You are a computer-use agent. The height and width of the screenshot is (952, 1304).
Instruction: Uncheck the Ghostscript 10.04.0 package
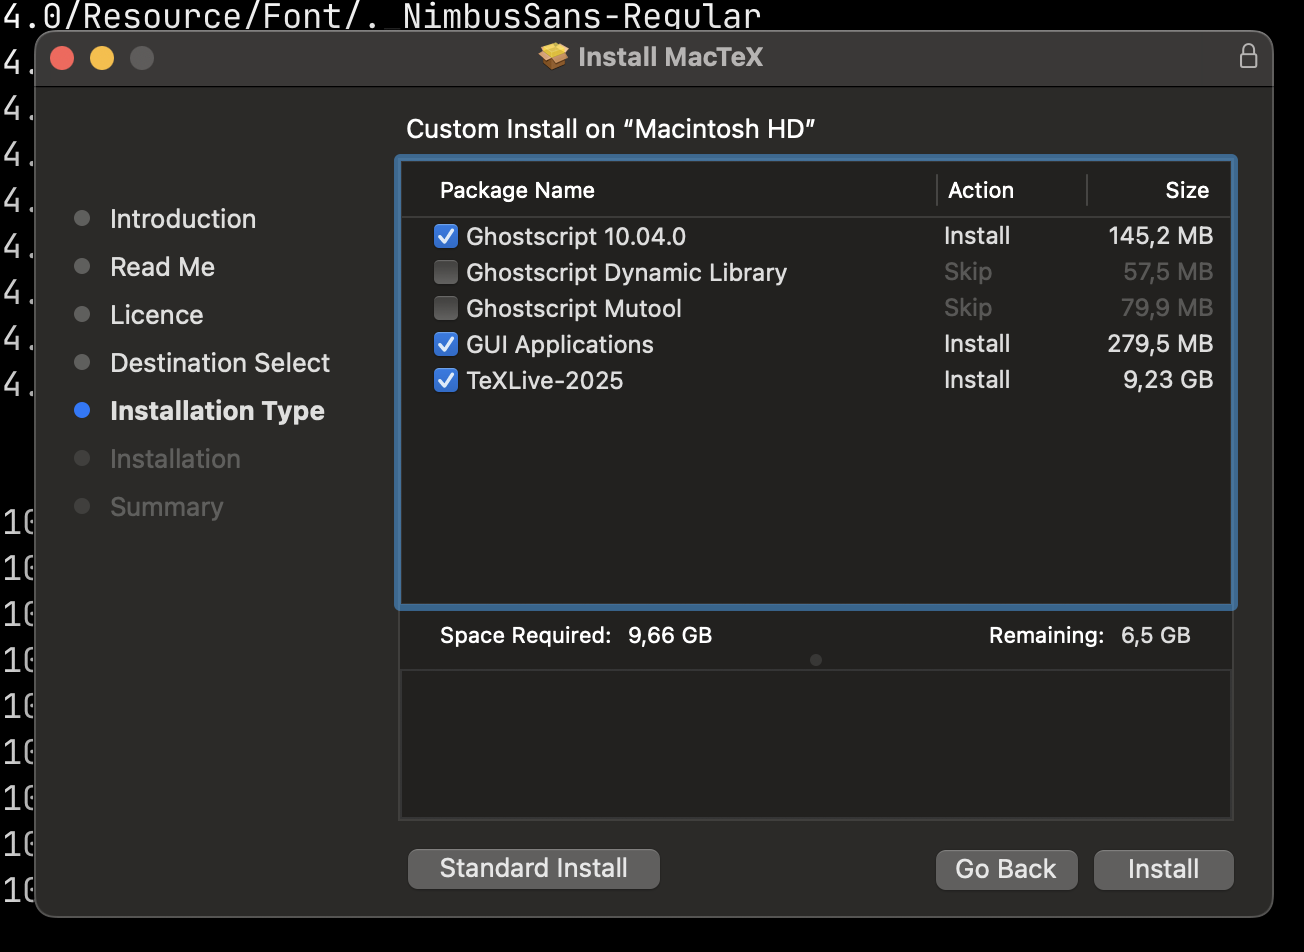(445, 236)
